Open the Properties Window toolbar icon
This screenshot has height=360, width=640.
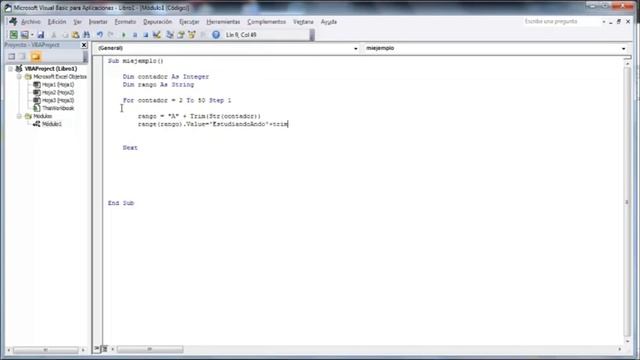(181, 35)
